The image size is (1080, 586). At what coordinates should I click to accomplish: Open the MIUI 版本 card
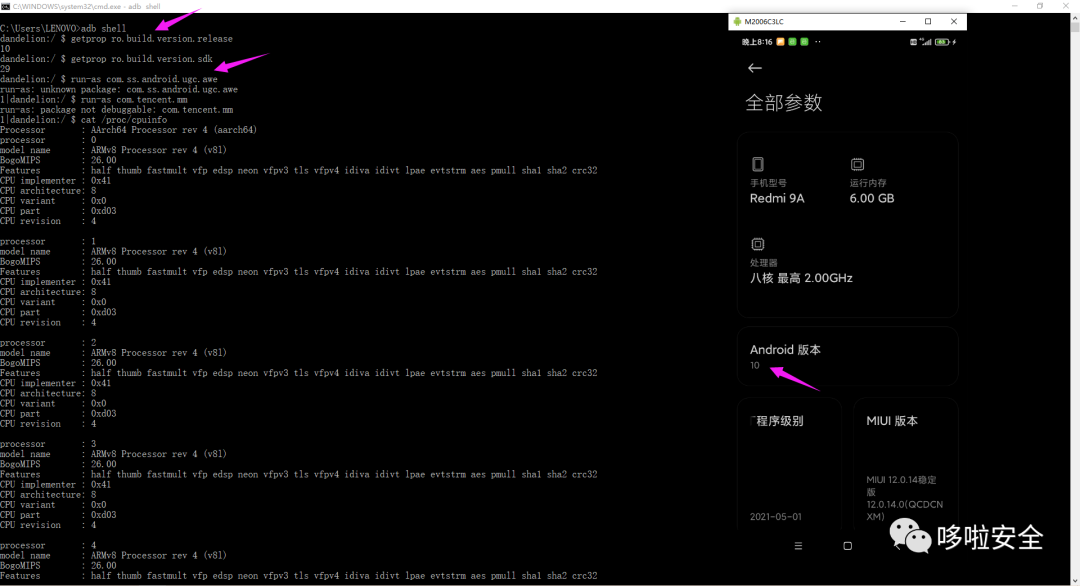click(x=906, y=464)
